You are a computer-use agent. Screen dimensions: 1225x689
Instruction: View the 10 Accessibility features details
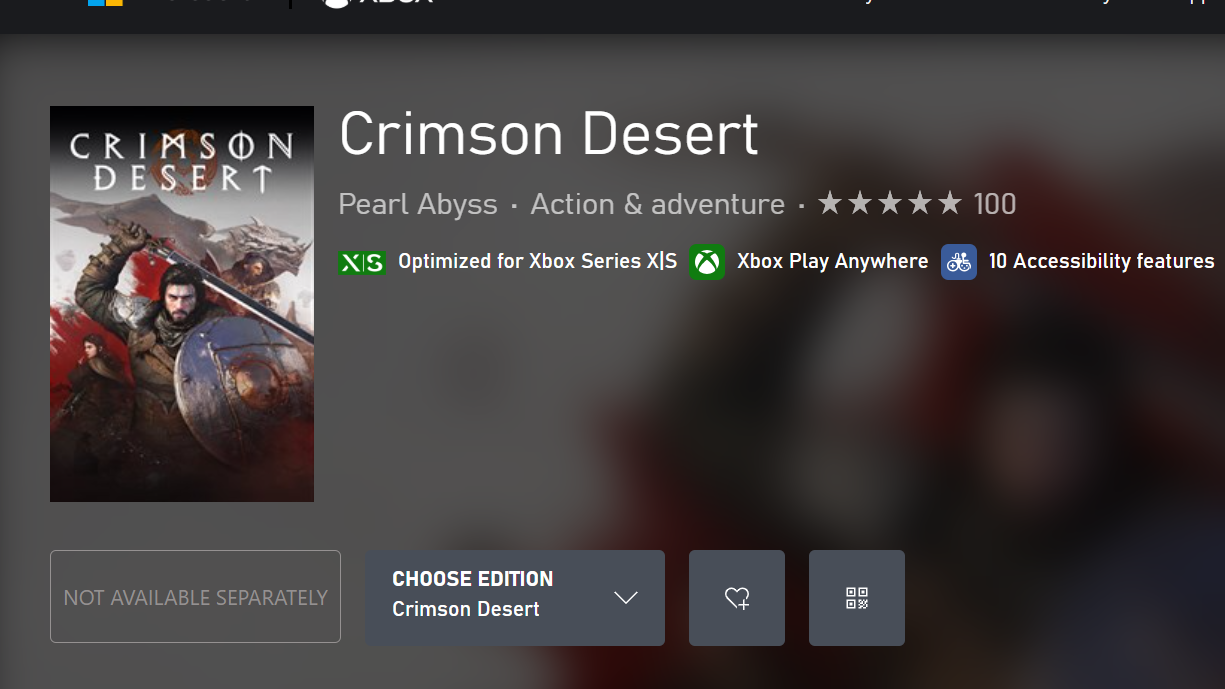point(1101,261)
